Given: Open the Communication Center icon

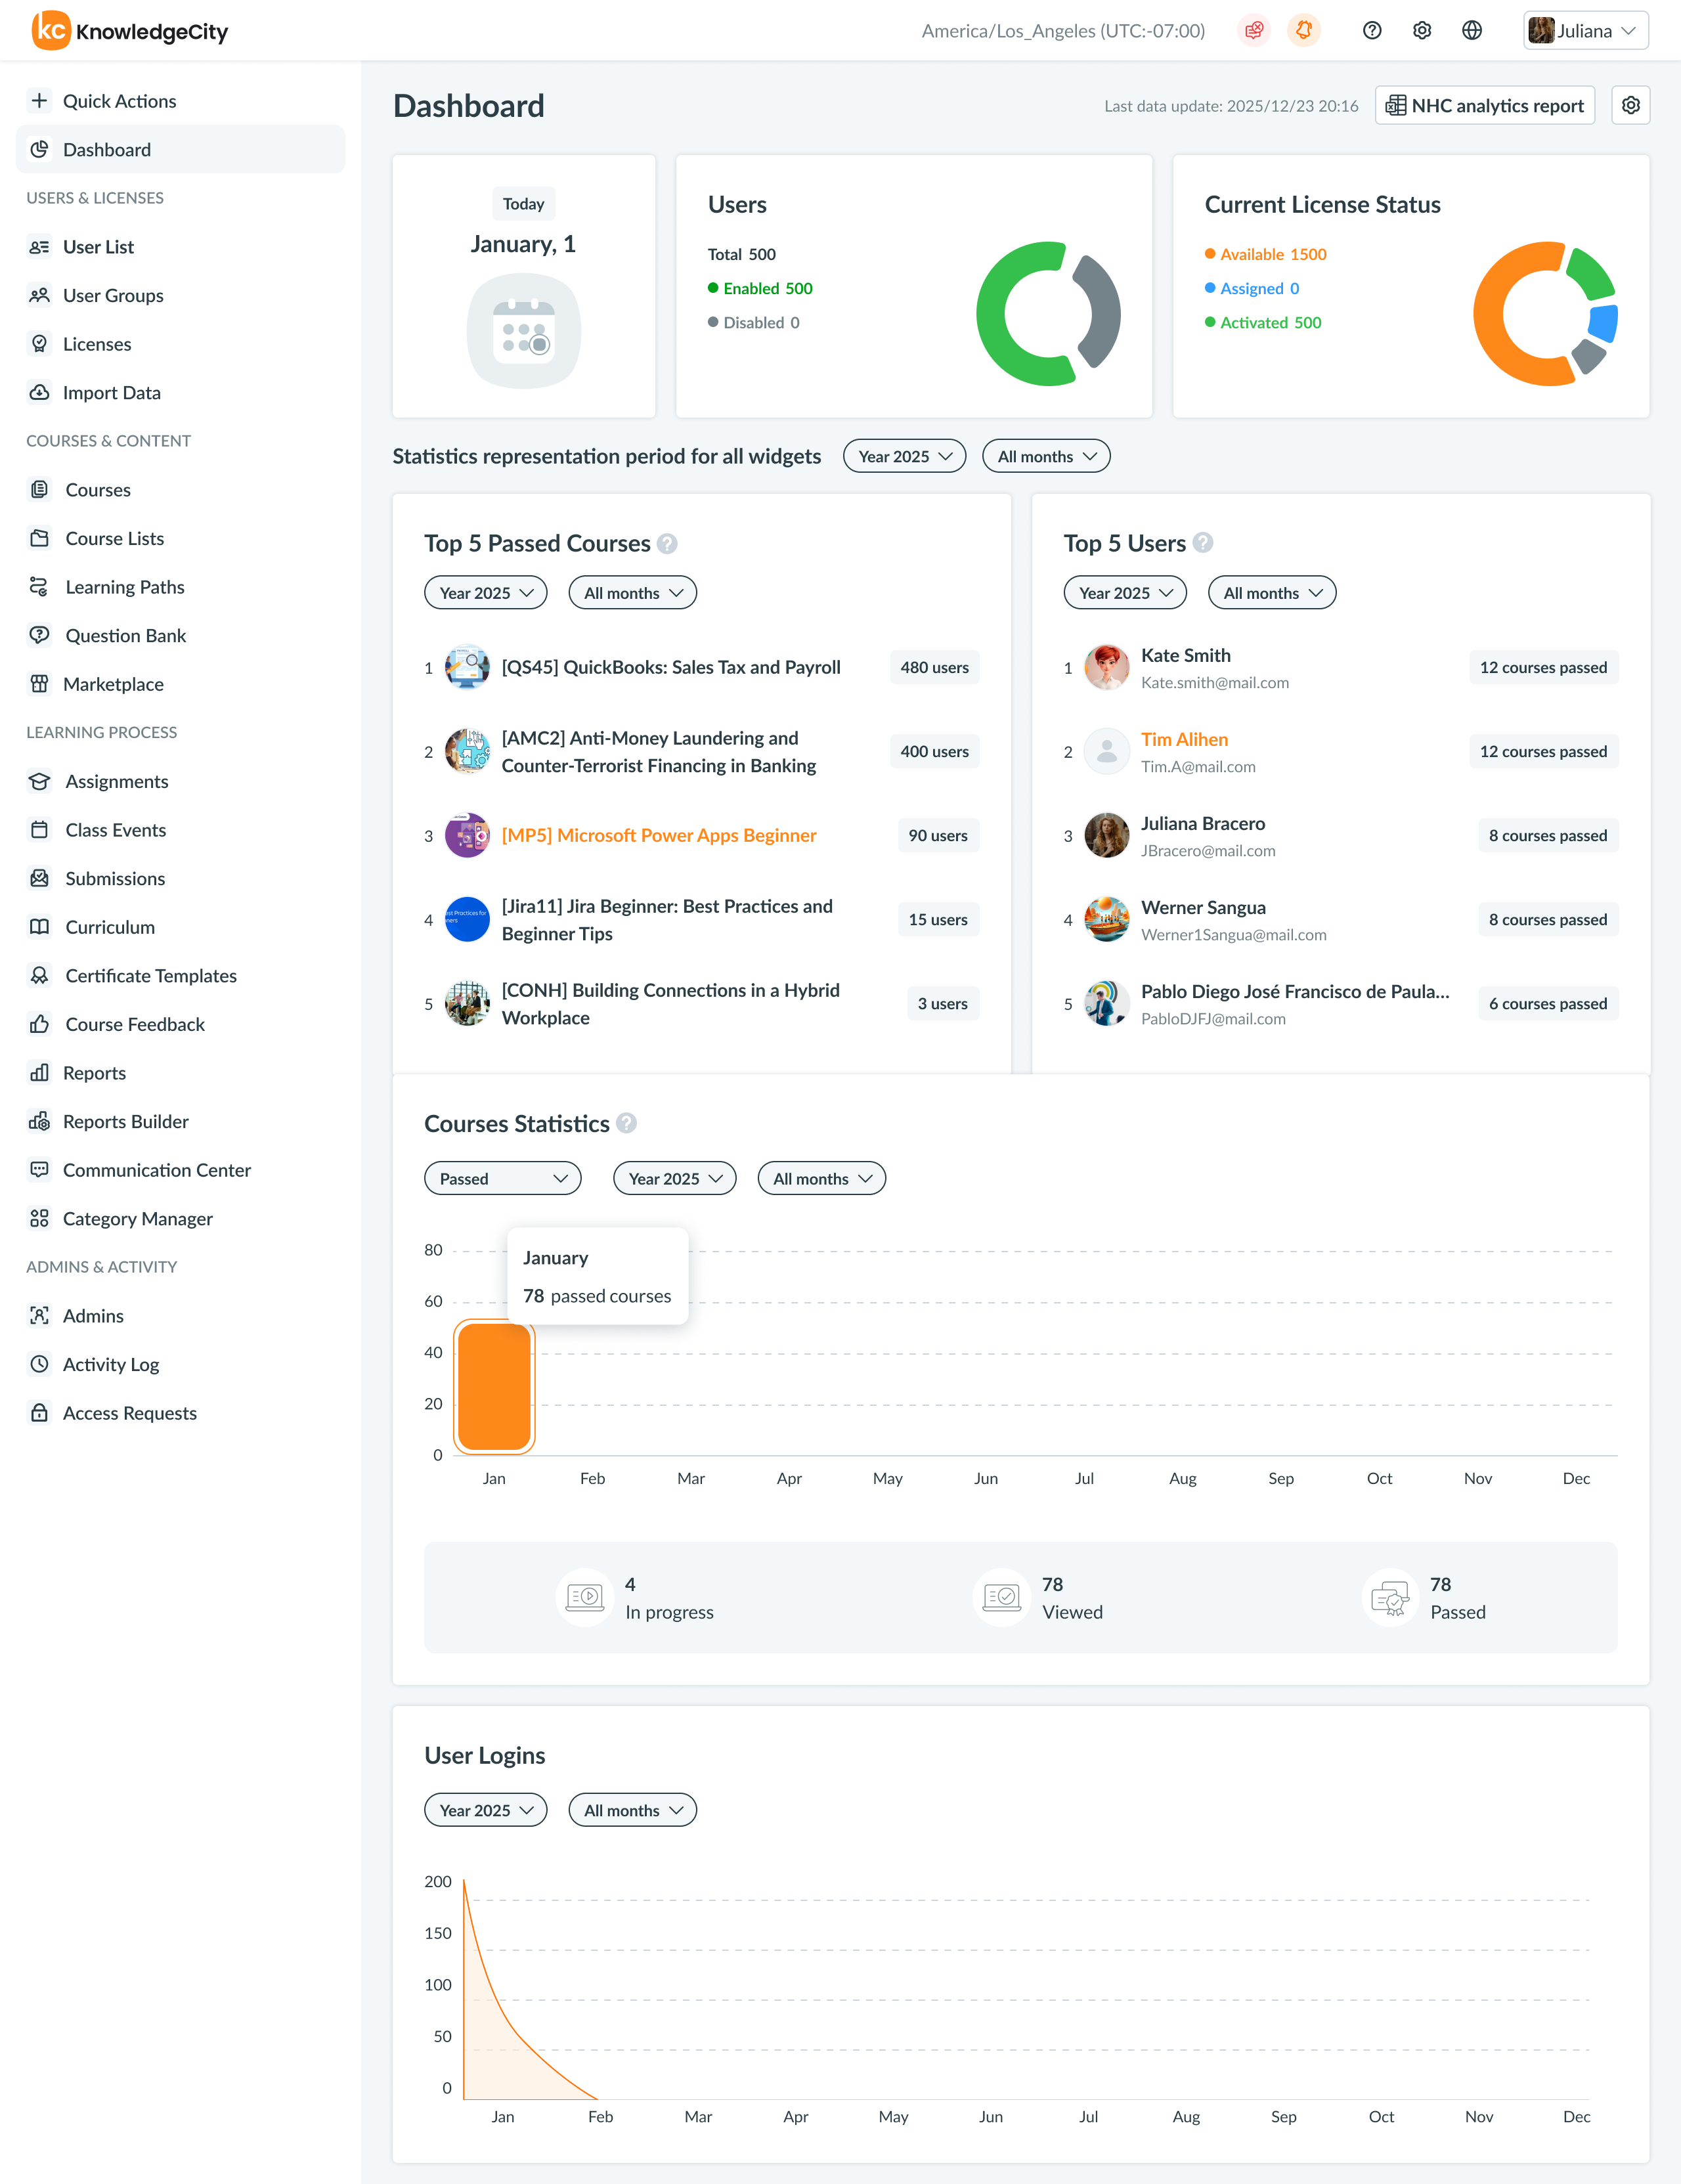Looking at the screenshot, I should [40, 1170].
